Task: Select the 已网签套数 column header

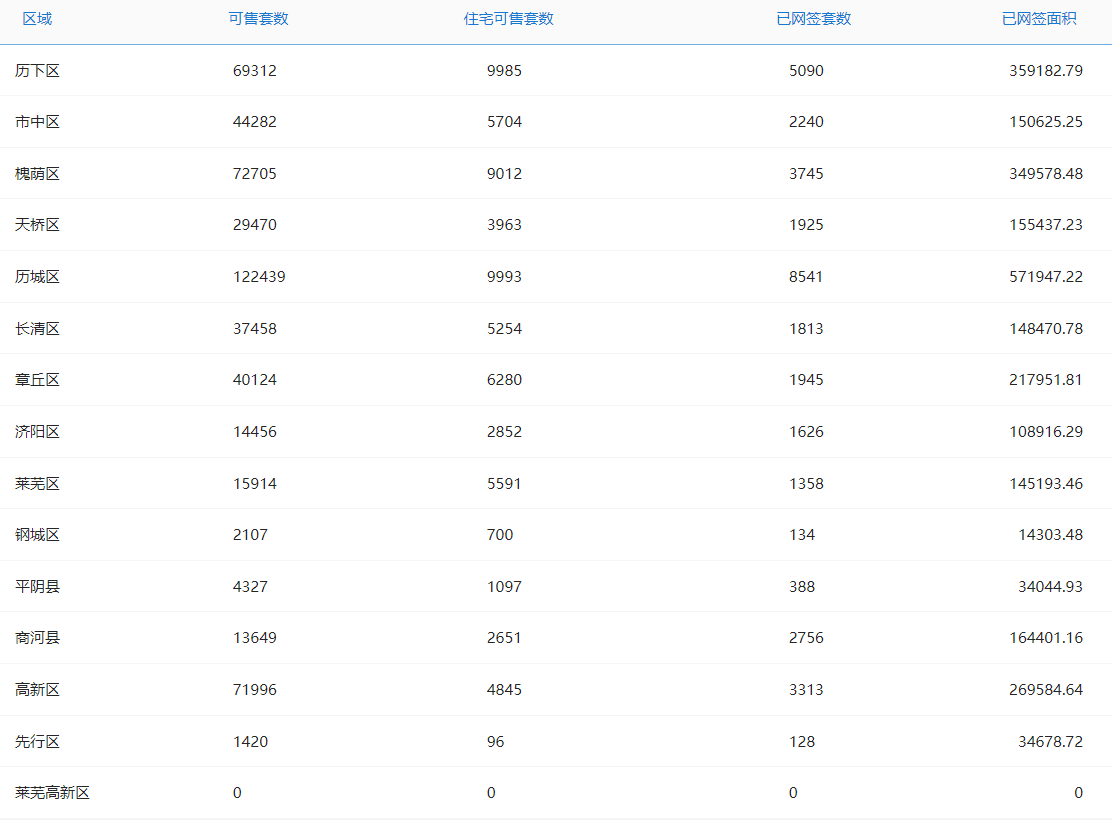Action: (813, 19)
